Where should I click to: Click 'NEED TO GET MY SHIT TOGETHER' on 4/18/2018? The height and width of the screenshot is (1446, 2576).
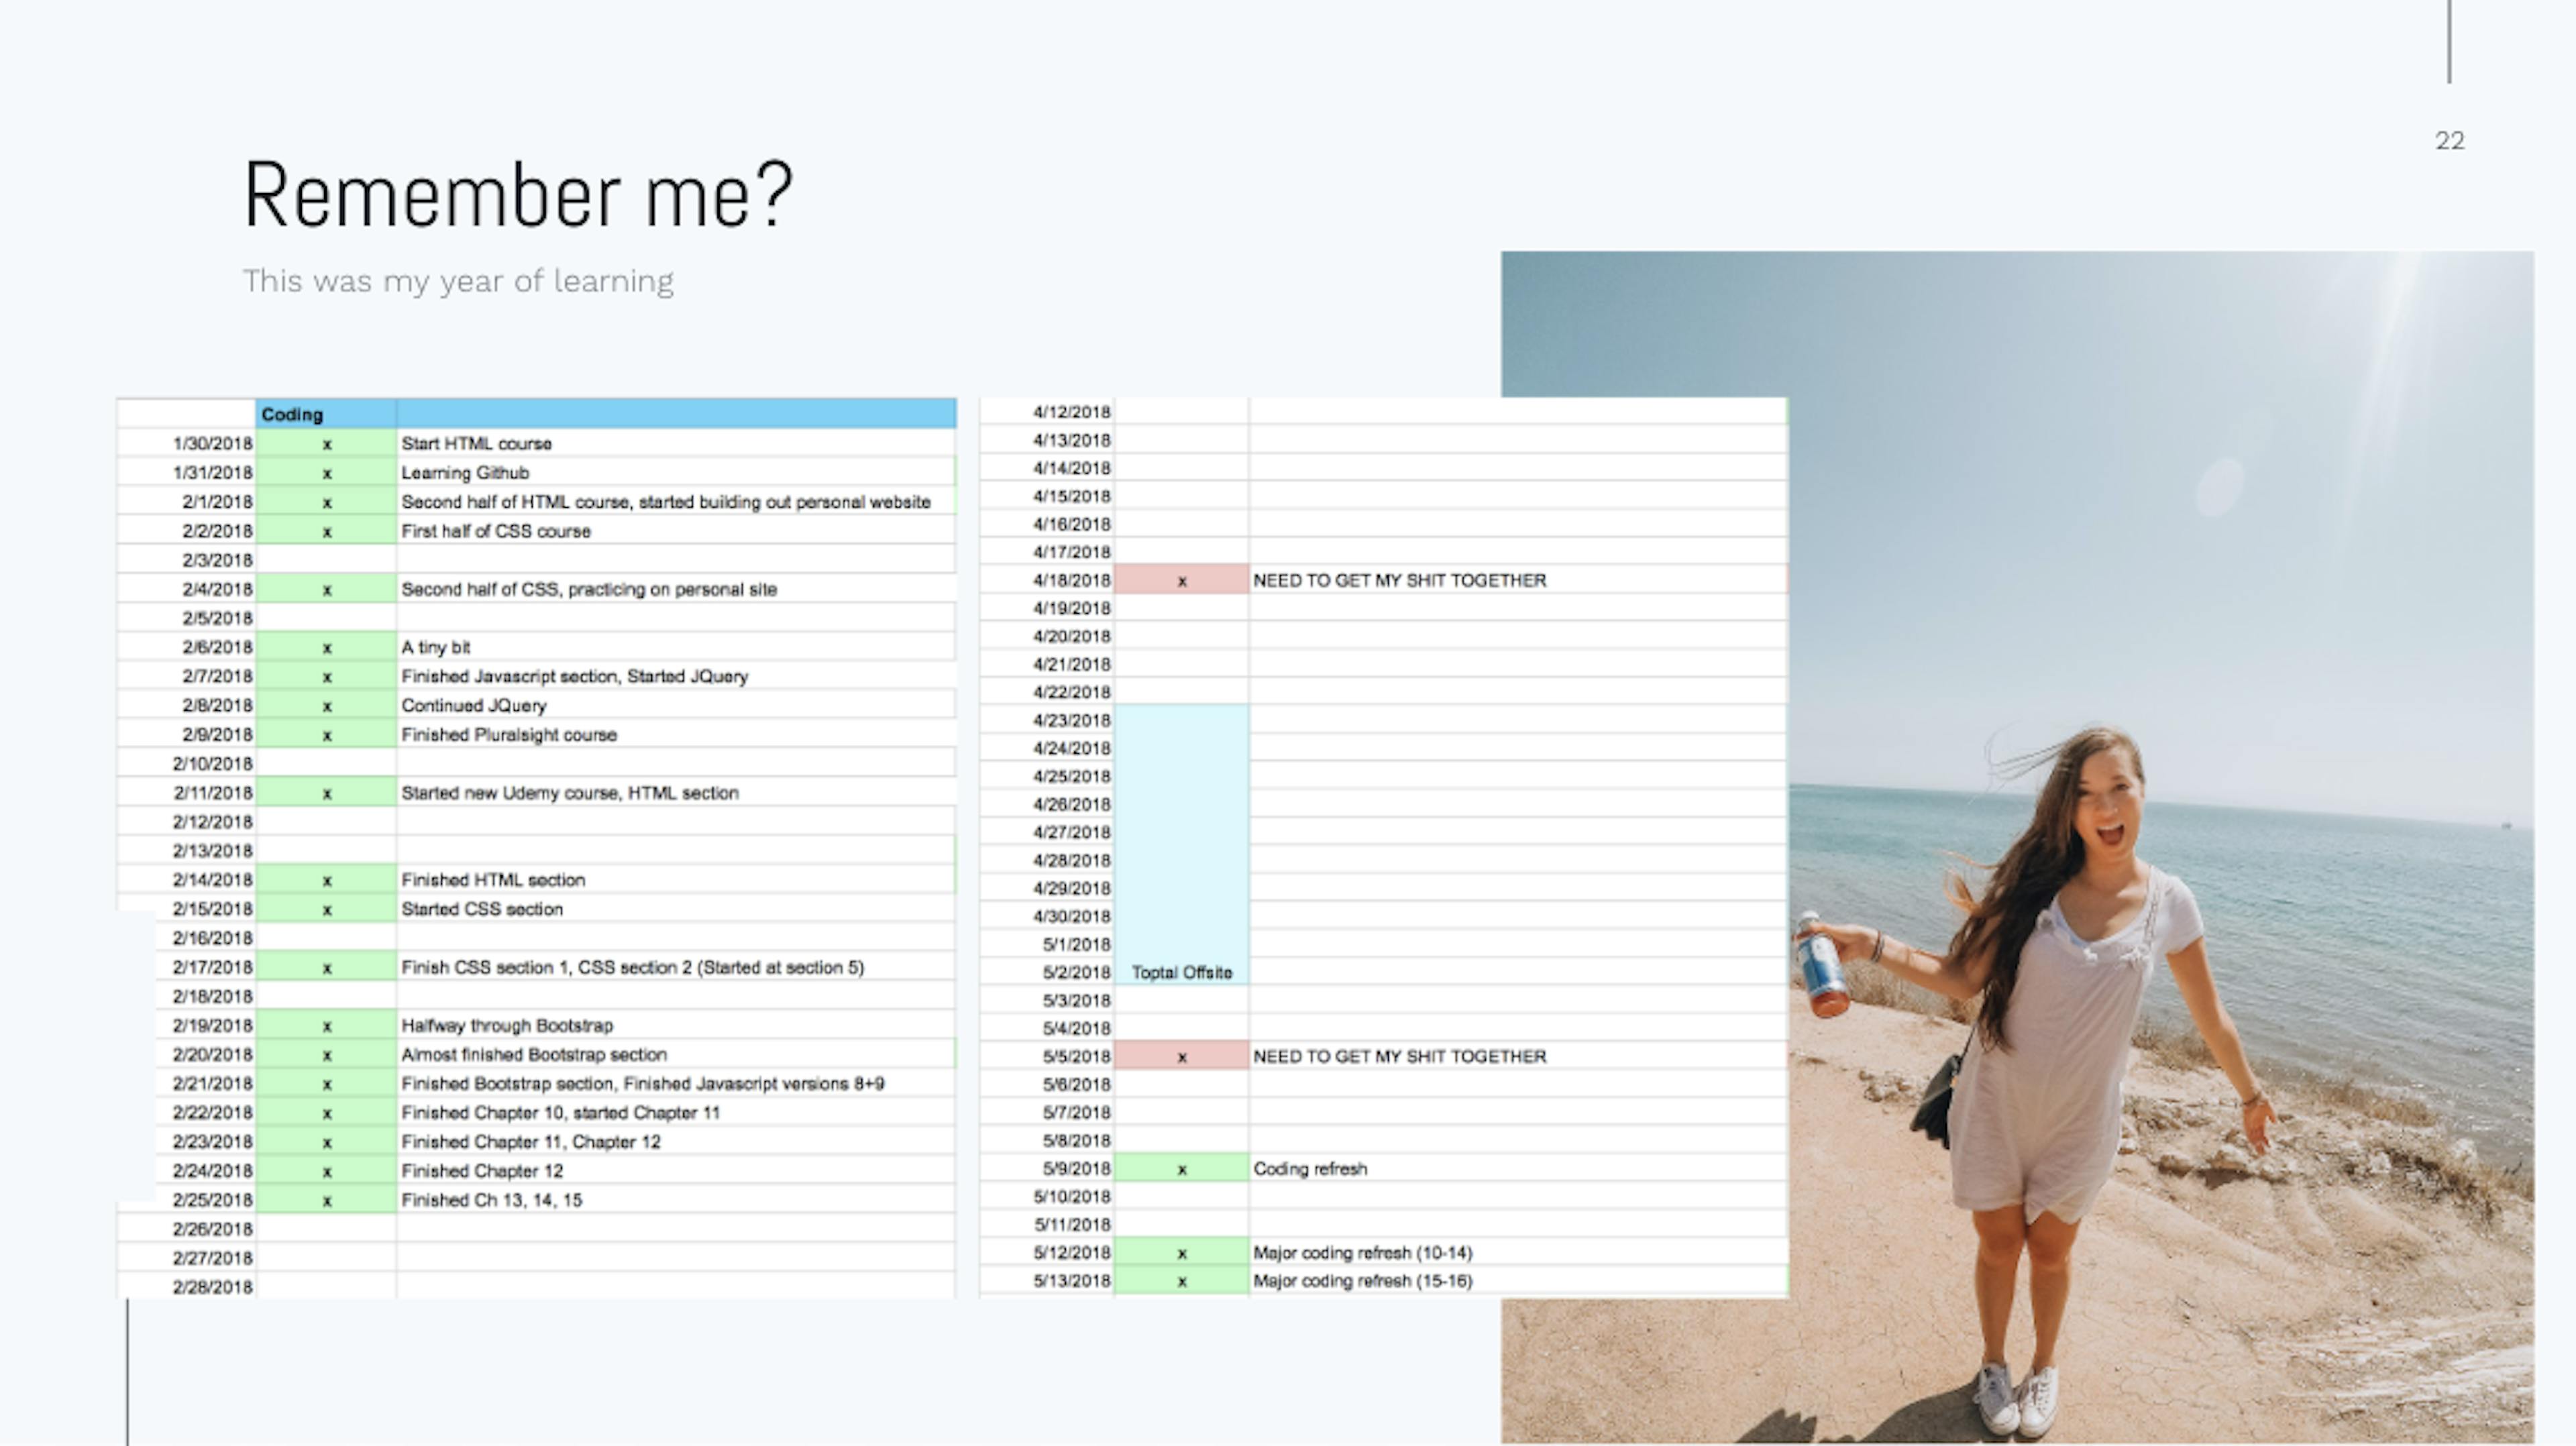click(1518, 580)
